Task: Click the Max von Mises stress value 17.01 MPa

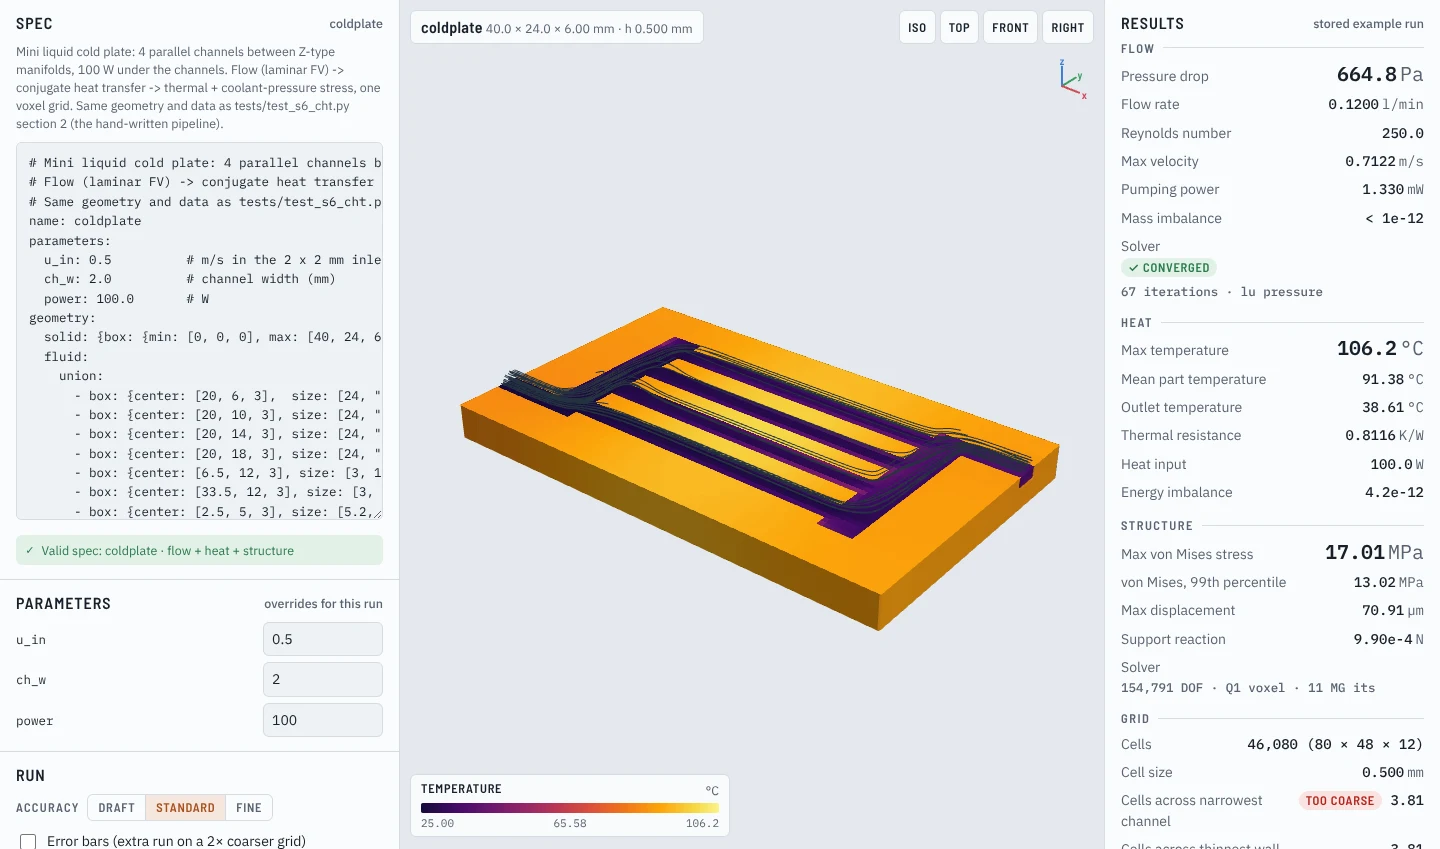Action: coord(1374,553)
